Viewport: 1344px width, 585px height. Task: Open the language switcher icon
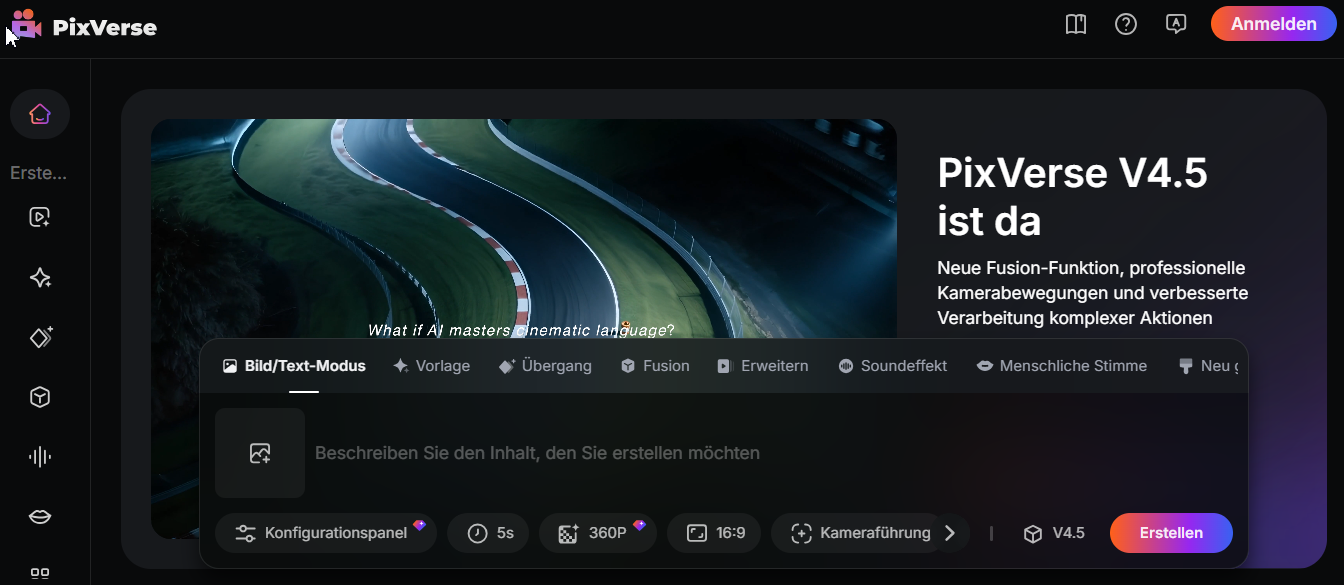(1176, 24)
